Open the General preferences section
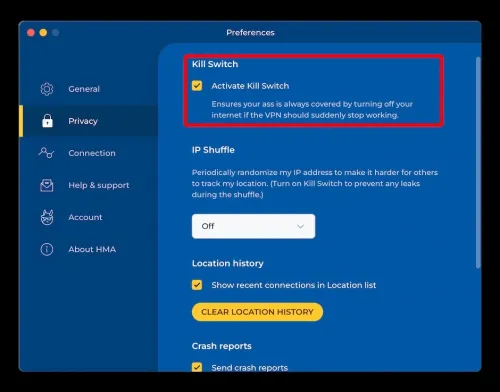500x392 pixels. tap(84, 89)
